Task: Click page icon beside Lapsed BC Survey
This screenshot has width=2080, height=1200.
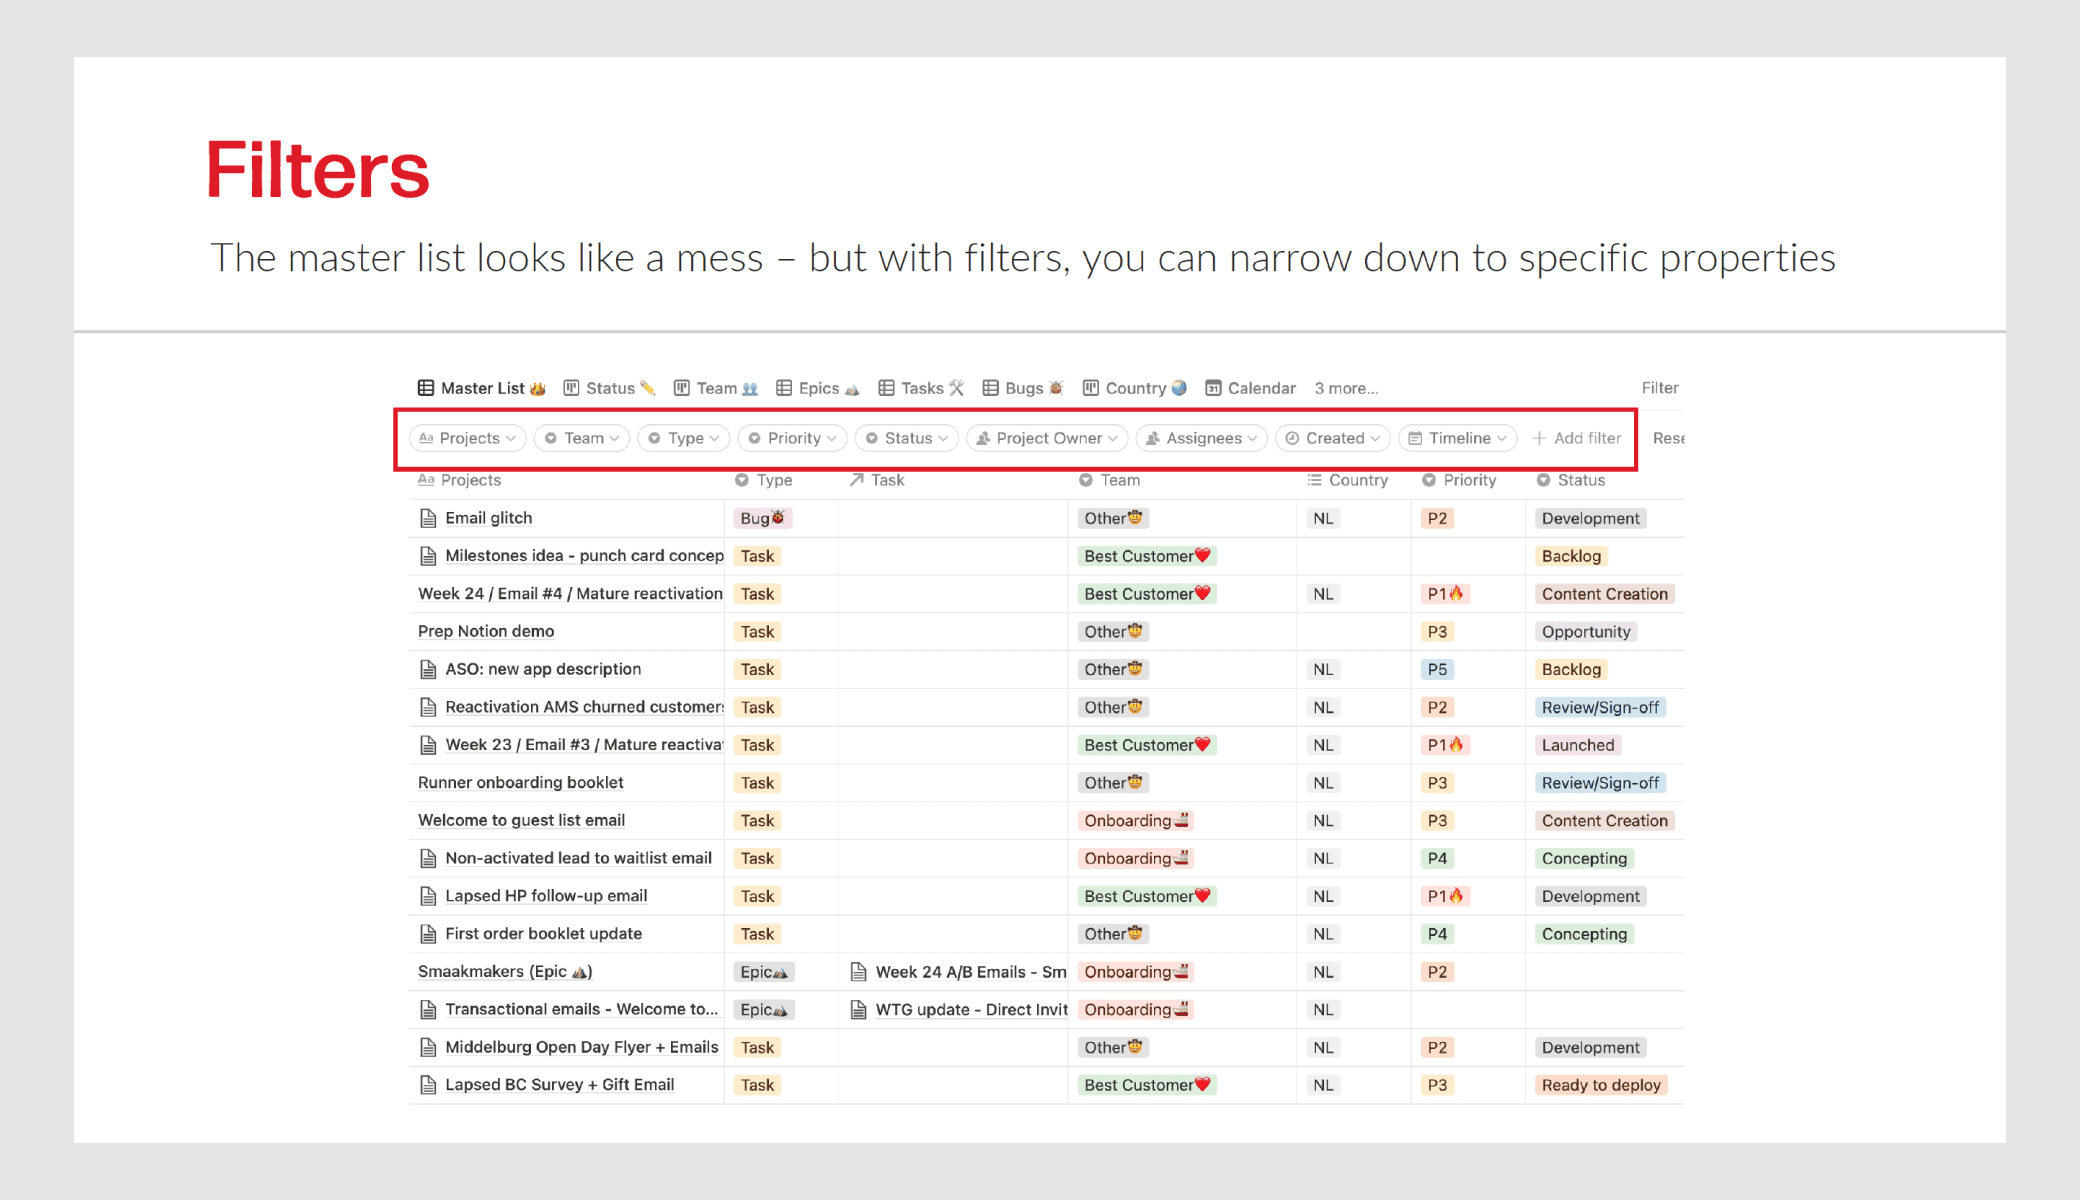Action: click(x=428, y=1085)
